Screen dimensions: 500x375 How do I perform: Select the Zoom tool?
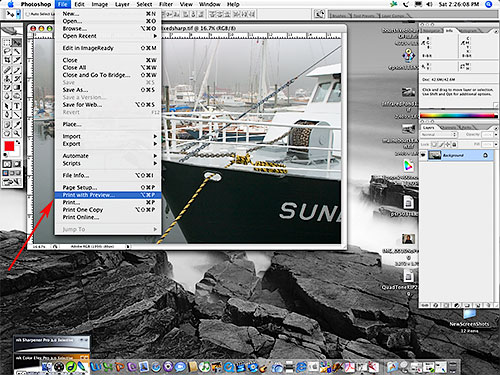[17, 133]
